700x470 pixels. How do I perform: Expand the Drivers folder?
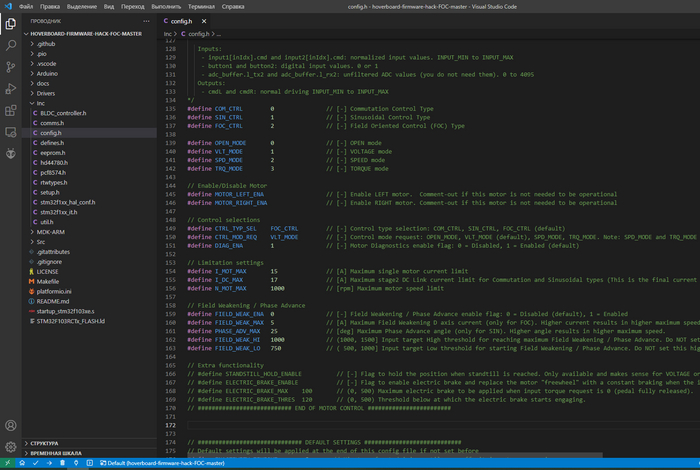tap(46, 93)
